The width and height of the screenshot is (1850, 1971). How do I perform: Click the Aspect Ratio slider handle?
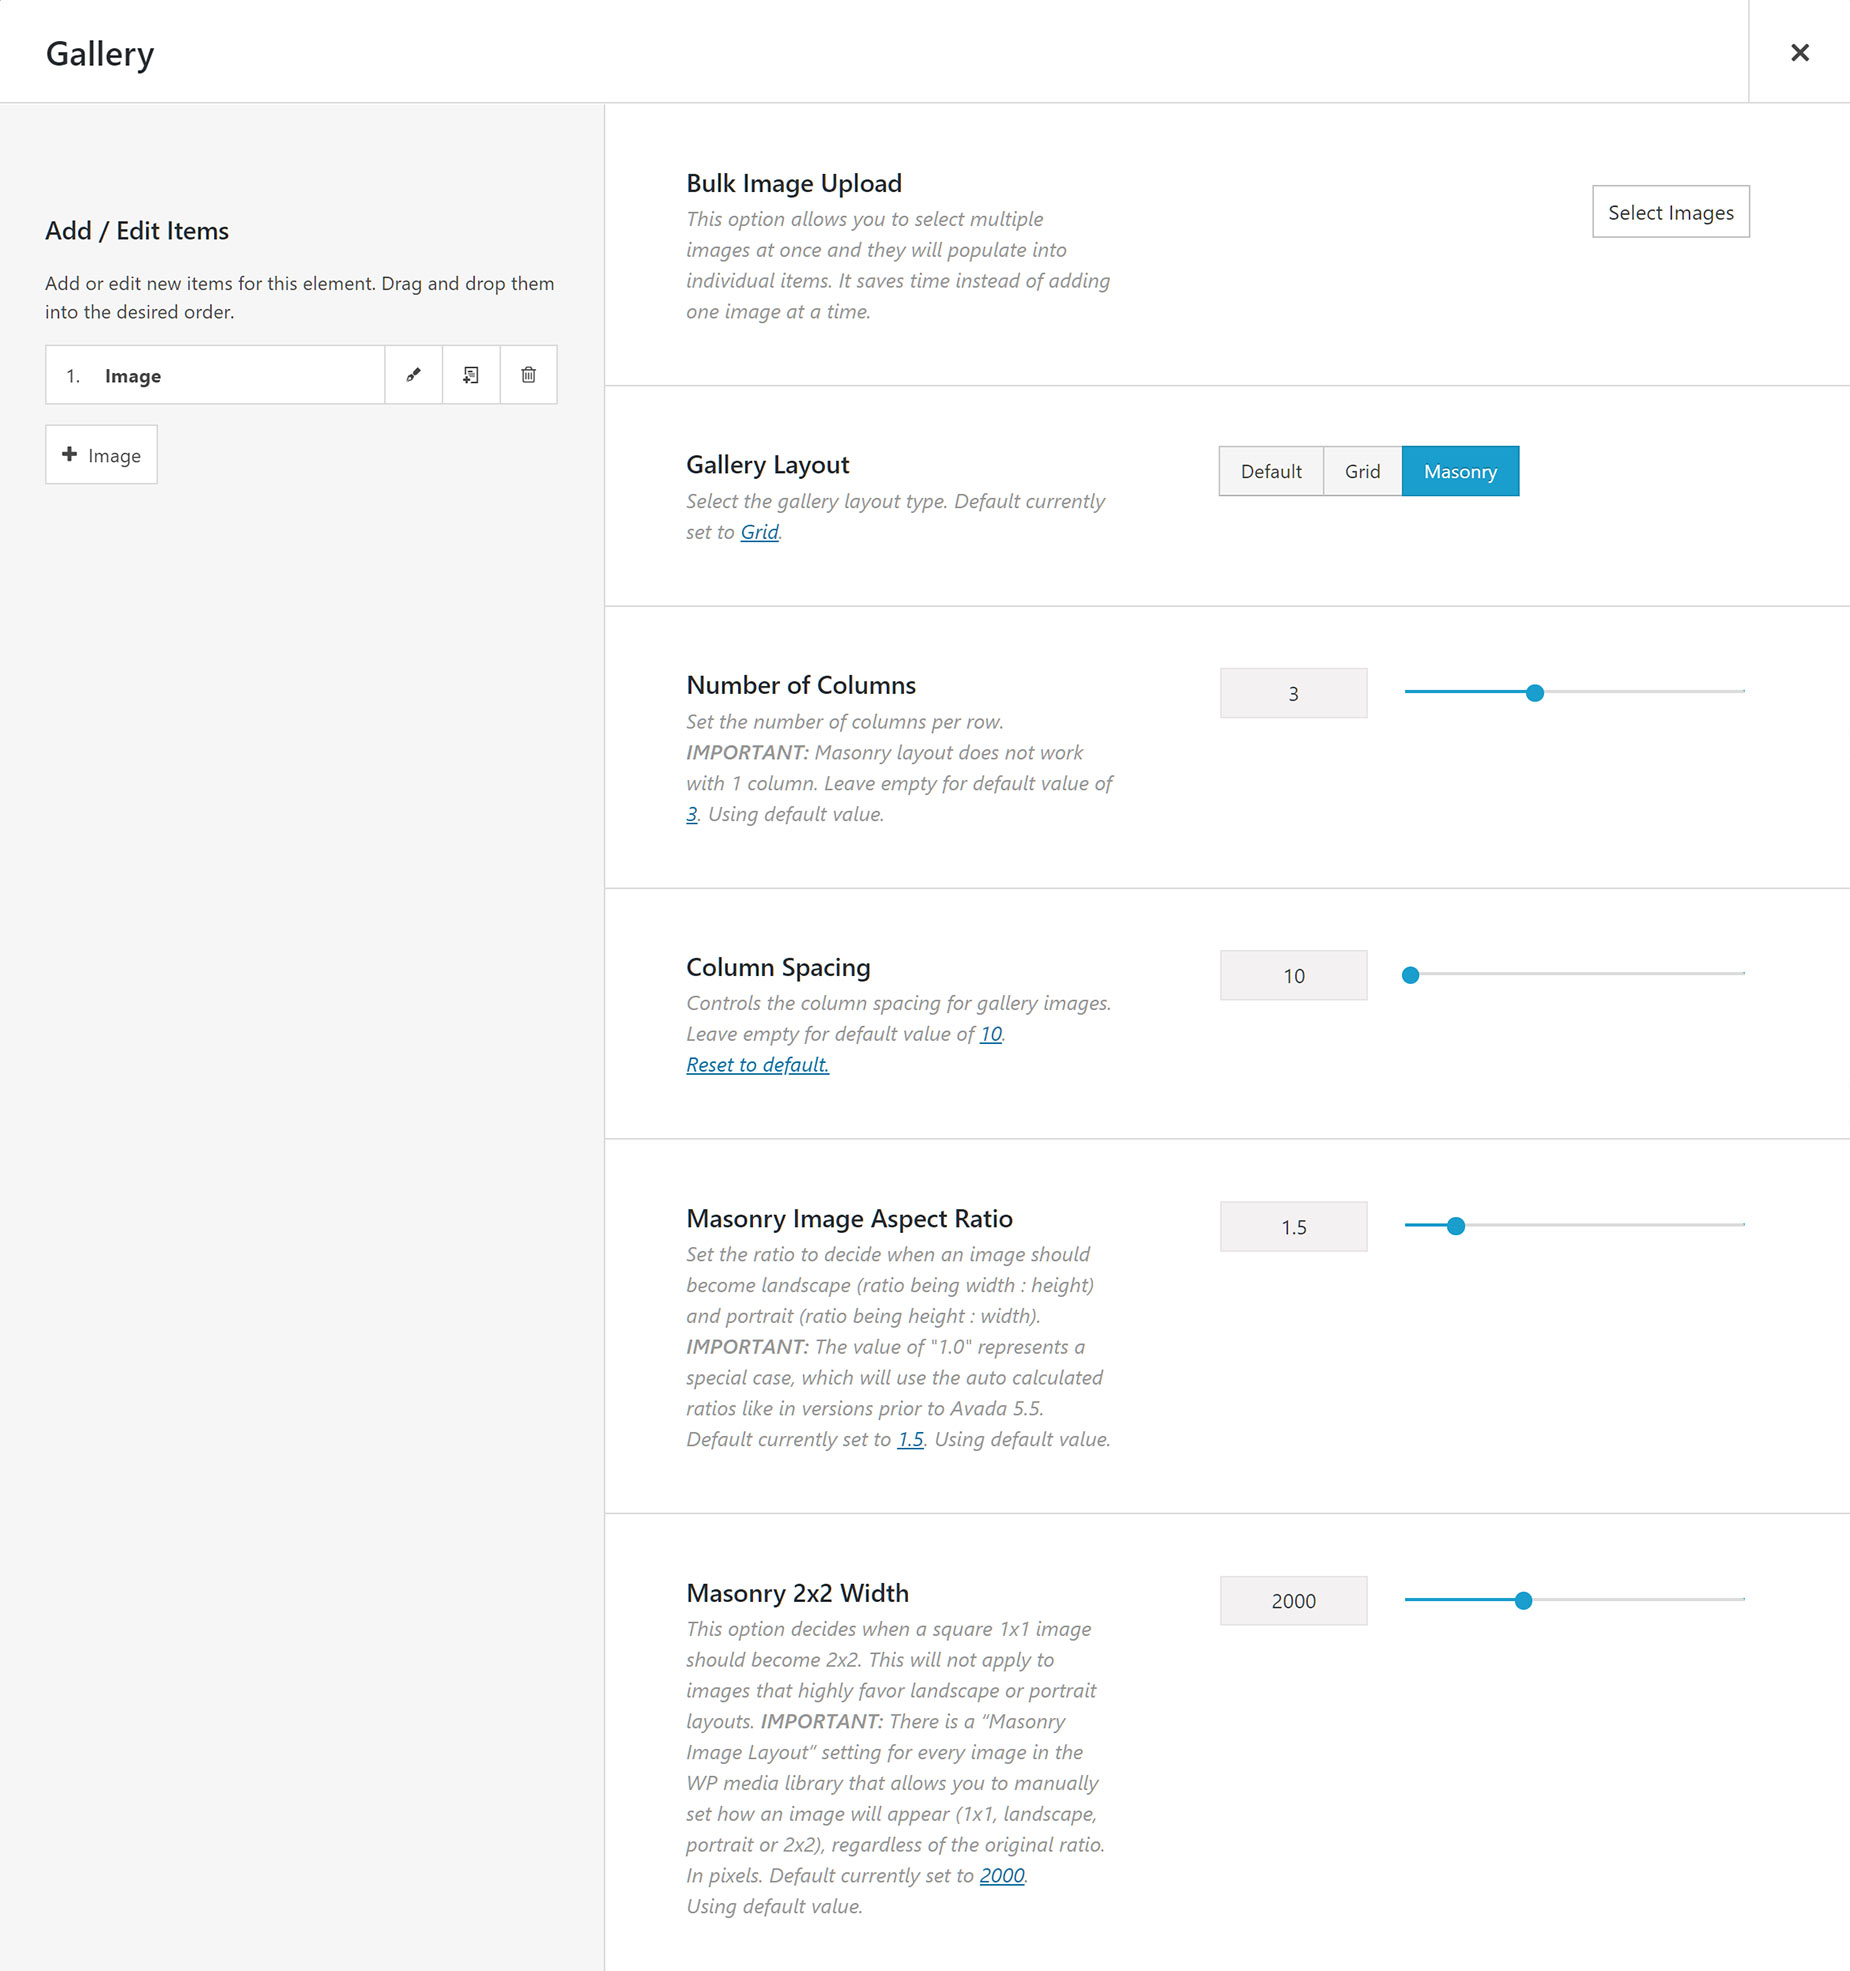click(x=1455, y=1226)
